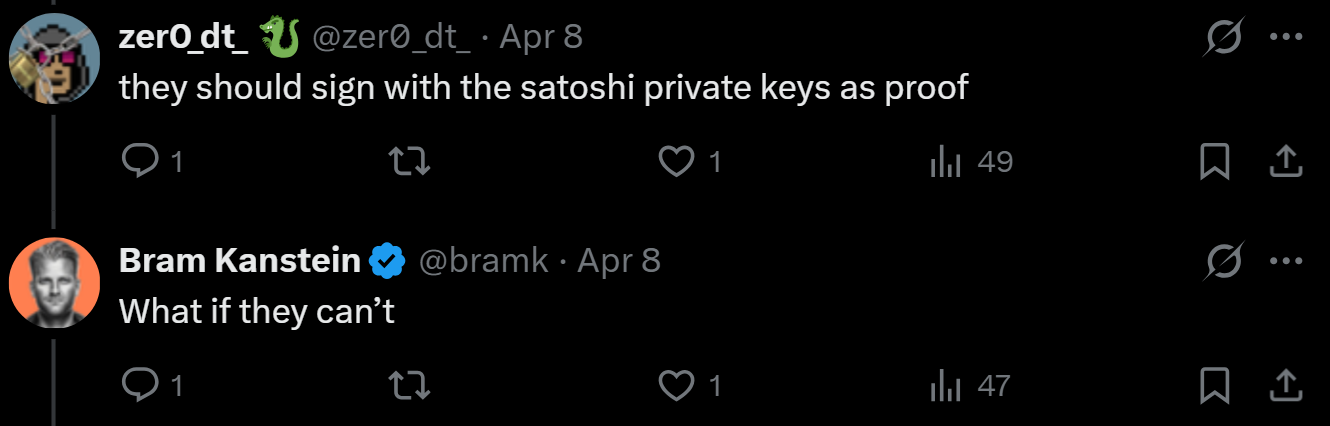1330x426 pixels.
Task: Reply to zer0_dt_'s tweet
Action: pos(136,161)
